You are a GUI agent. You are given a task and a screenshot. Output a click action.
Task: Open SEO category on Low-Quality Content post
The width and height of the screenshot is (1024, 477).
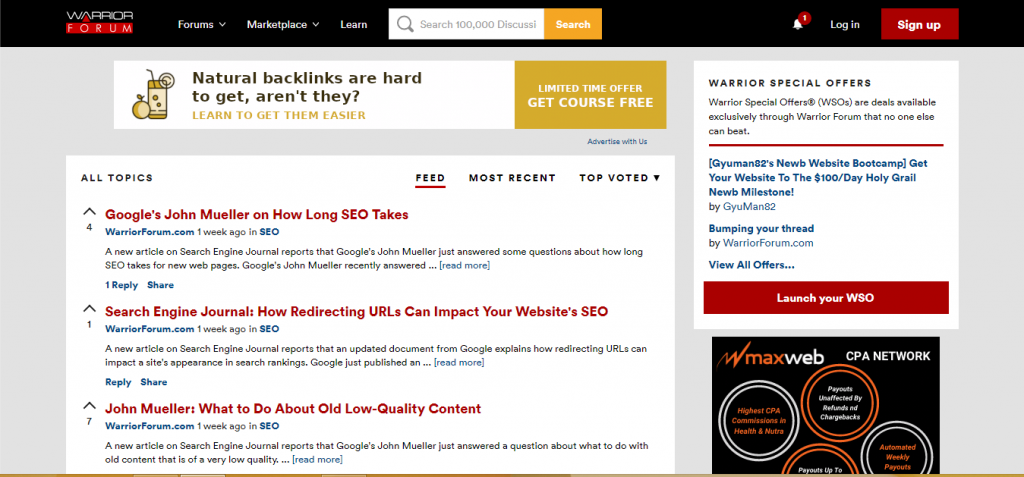coord(269,426)
